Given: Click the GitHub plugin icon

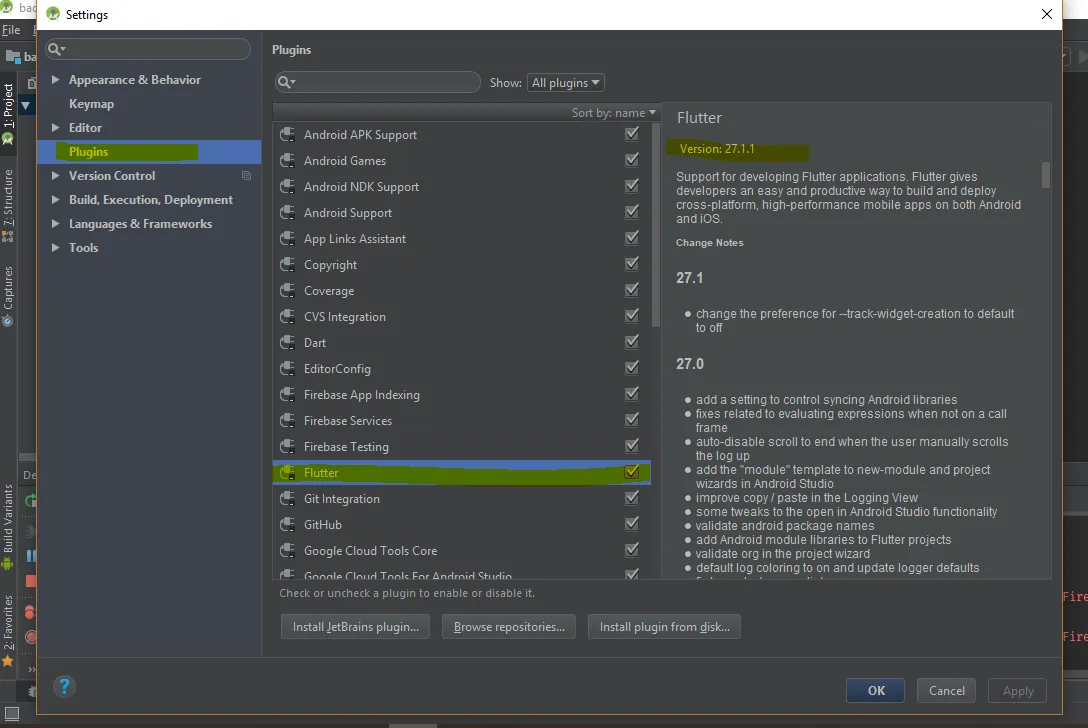Looking at the screenshot, I should tap(287, 525).
